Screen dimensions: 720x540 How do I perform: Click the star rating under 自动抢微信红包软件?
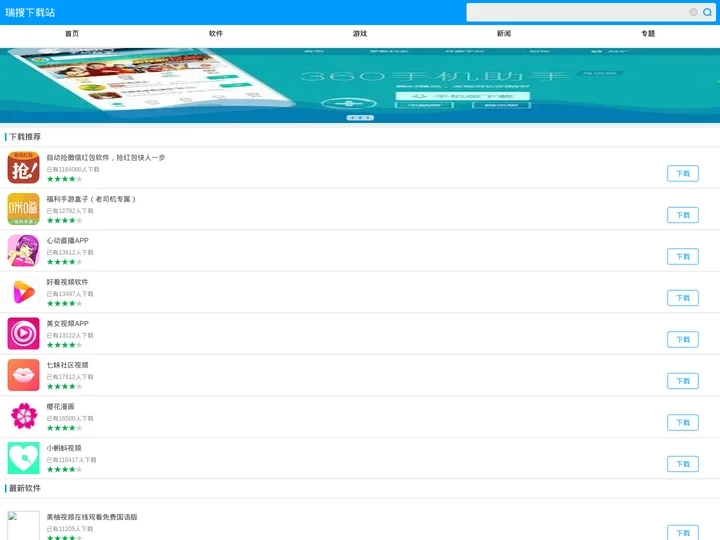(x=64, y=179)
